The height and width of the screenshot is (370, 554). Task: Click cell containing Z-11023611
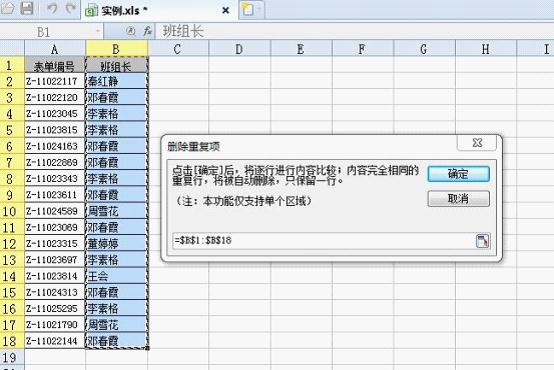55,195
